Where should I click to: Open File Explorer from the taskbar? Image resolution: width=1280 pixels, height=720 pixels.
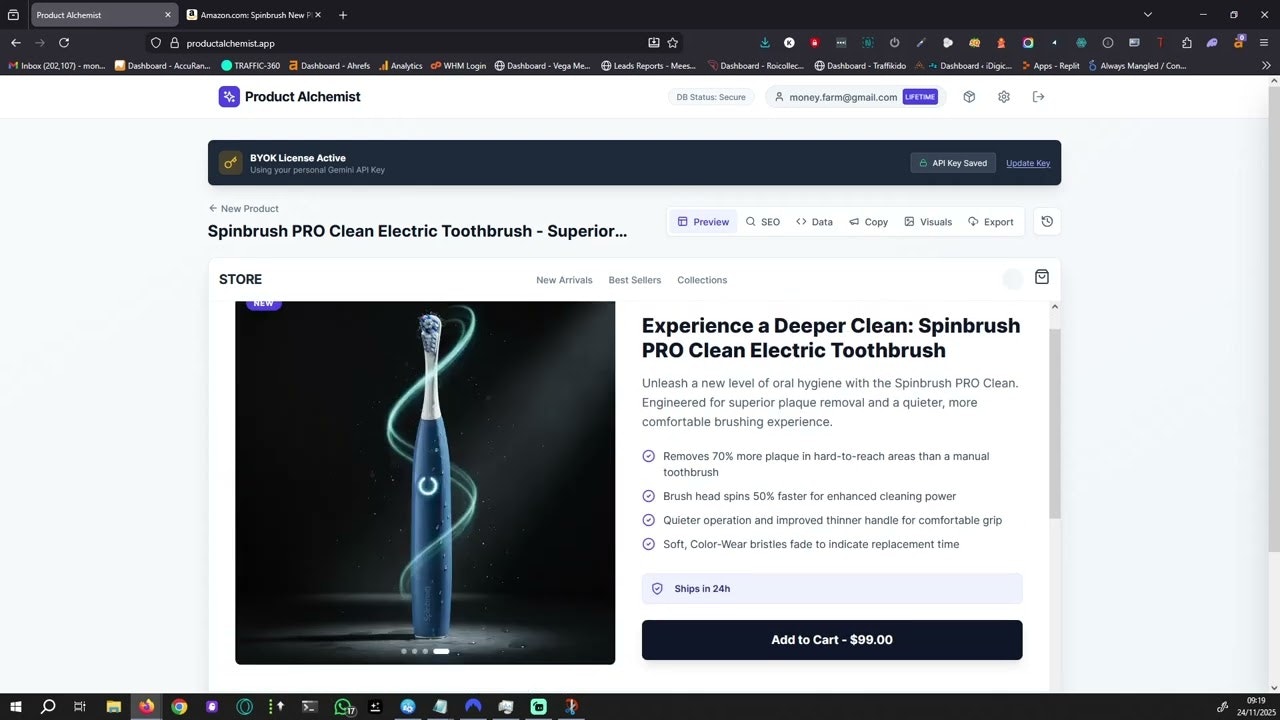click(114, 707)
